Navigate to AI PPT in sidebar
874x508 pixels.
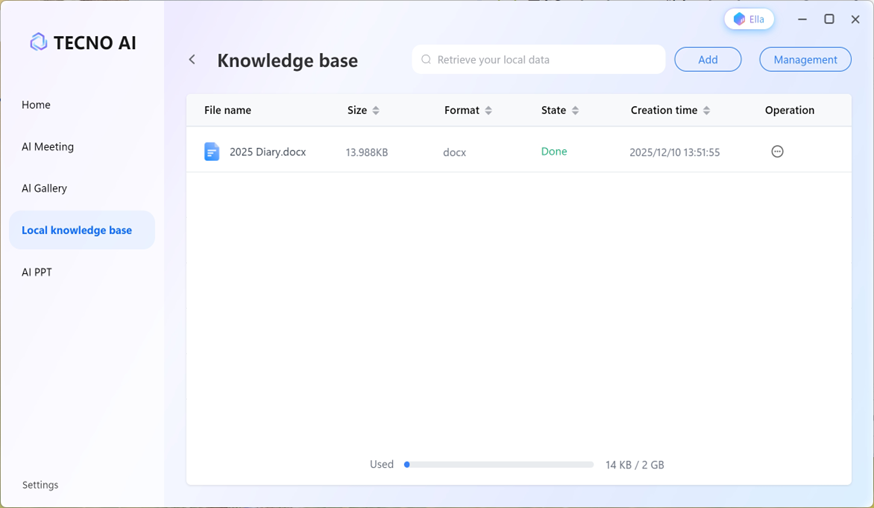37,272
